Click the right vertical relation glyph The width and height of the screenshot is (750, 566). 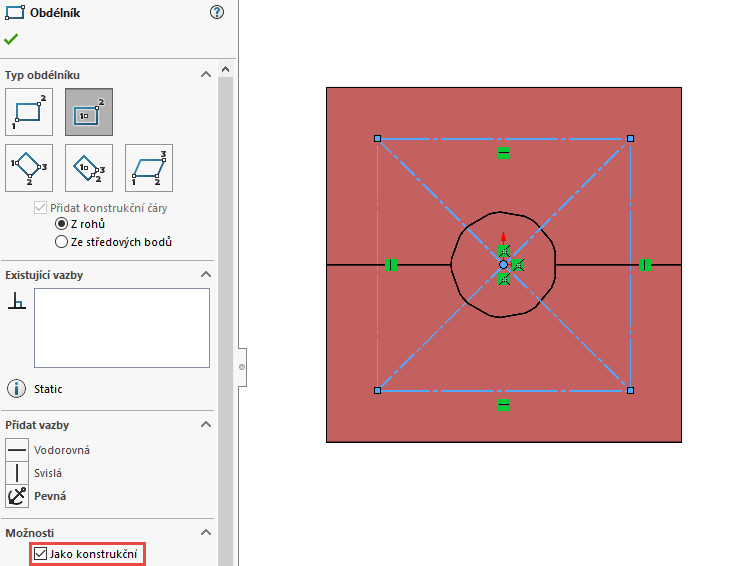pyautogui.click(x=645, y=265)
